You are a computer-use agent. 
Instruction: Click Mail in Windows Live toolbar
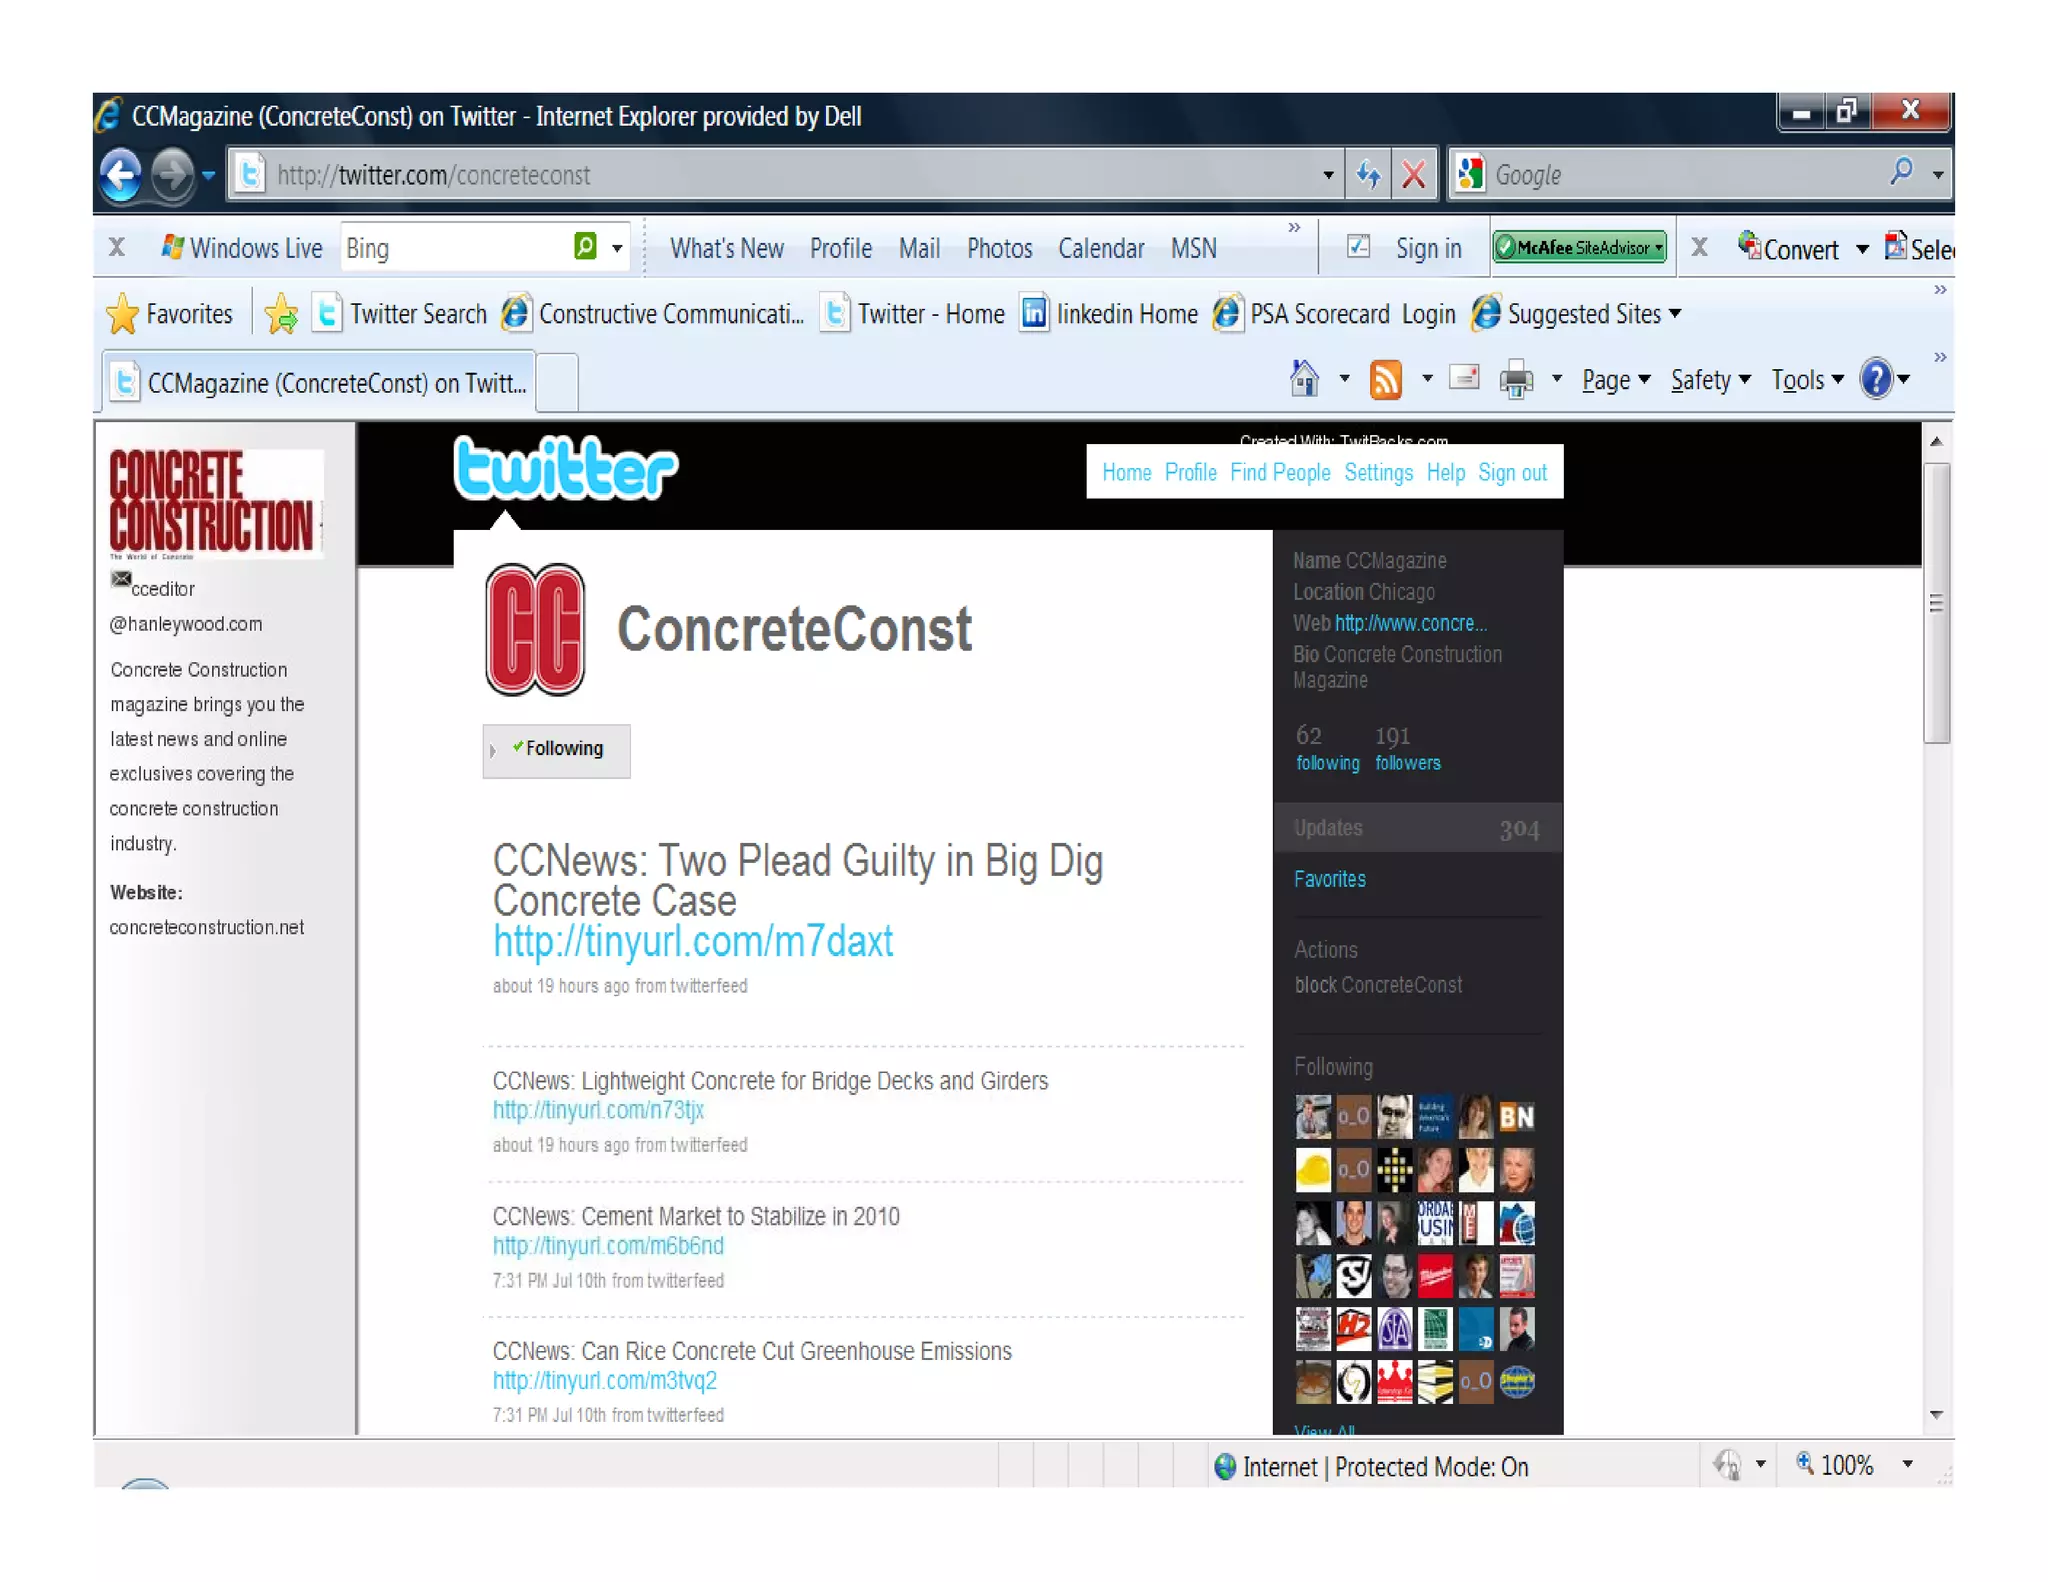(919, 248)
